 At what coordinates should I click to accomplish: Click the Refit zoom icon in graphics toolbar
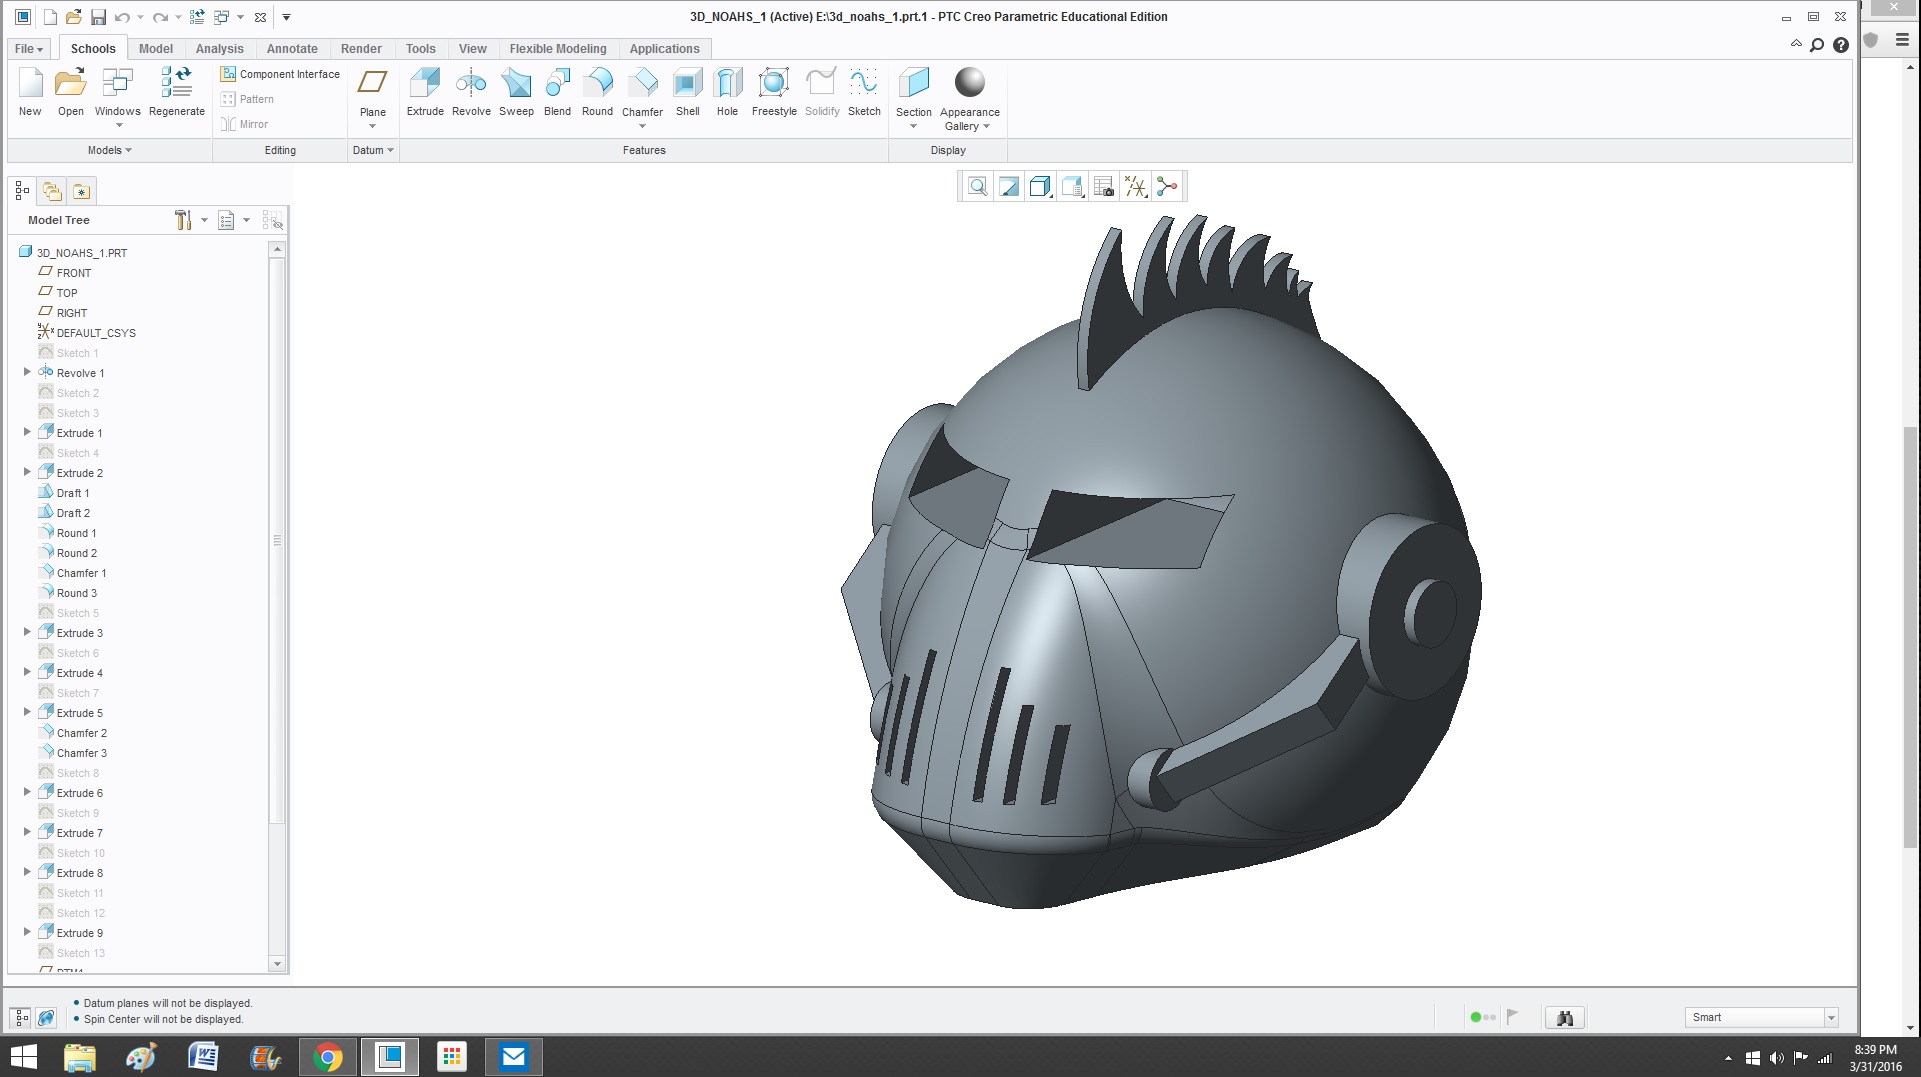click(x=977, y=187)
